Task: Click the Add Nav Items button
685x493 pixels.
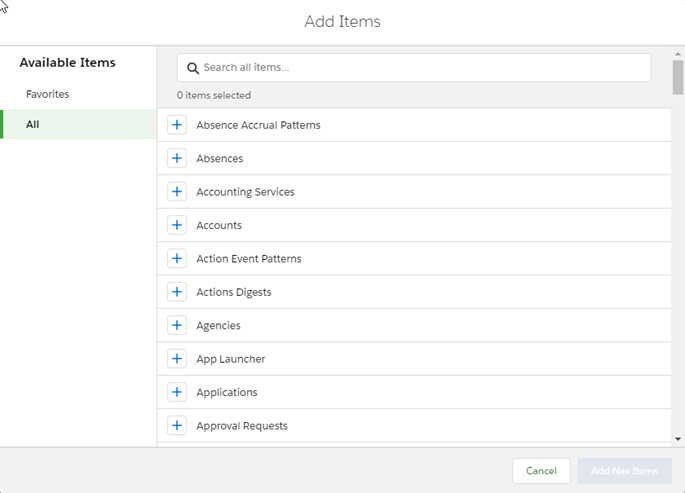Action: [624, 471]
